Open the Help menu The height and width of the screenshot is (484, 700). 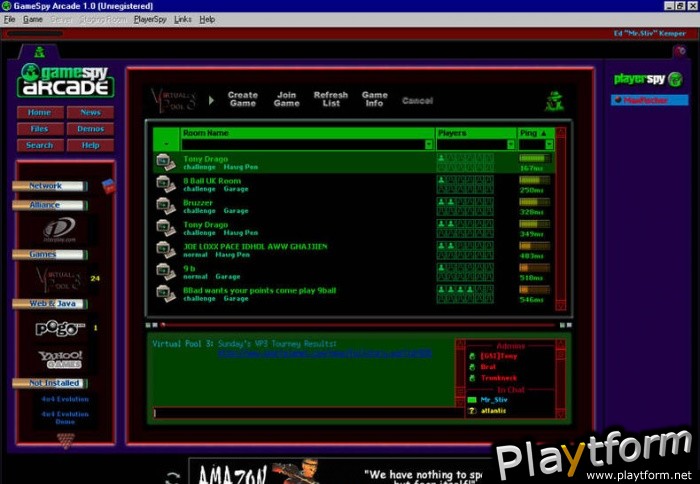[x=207, y=19]
